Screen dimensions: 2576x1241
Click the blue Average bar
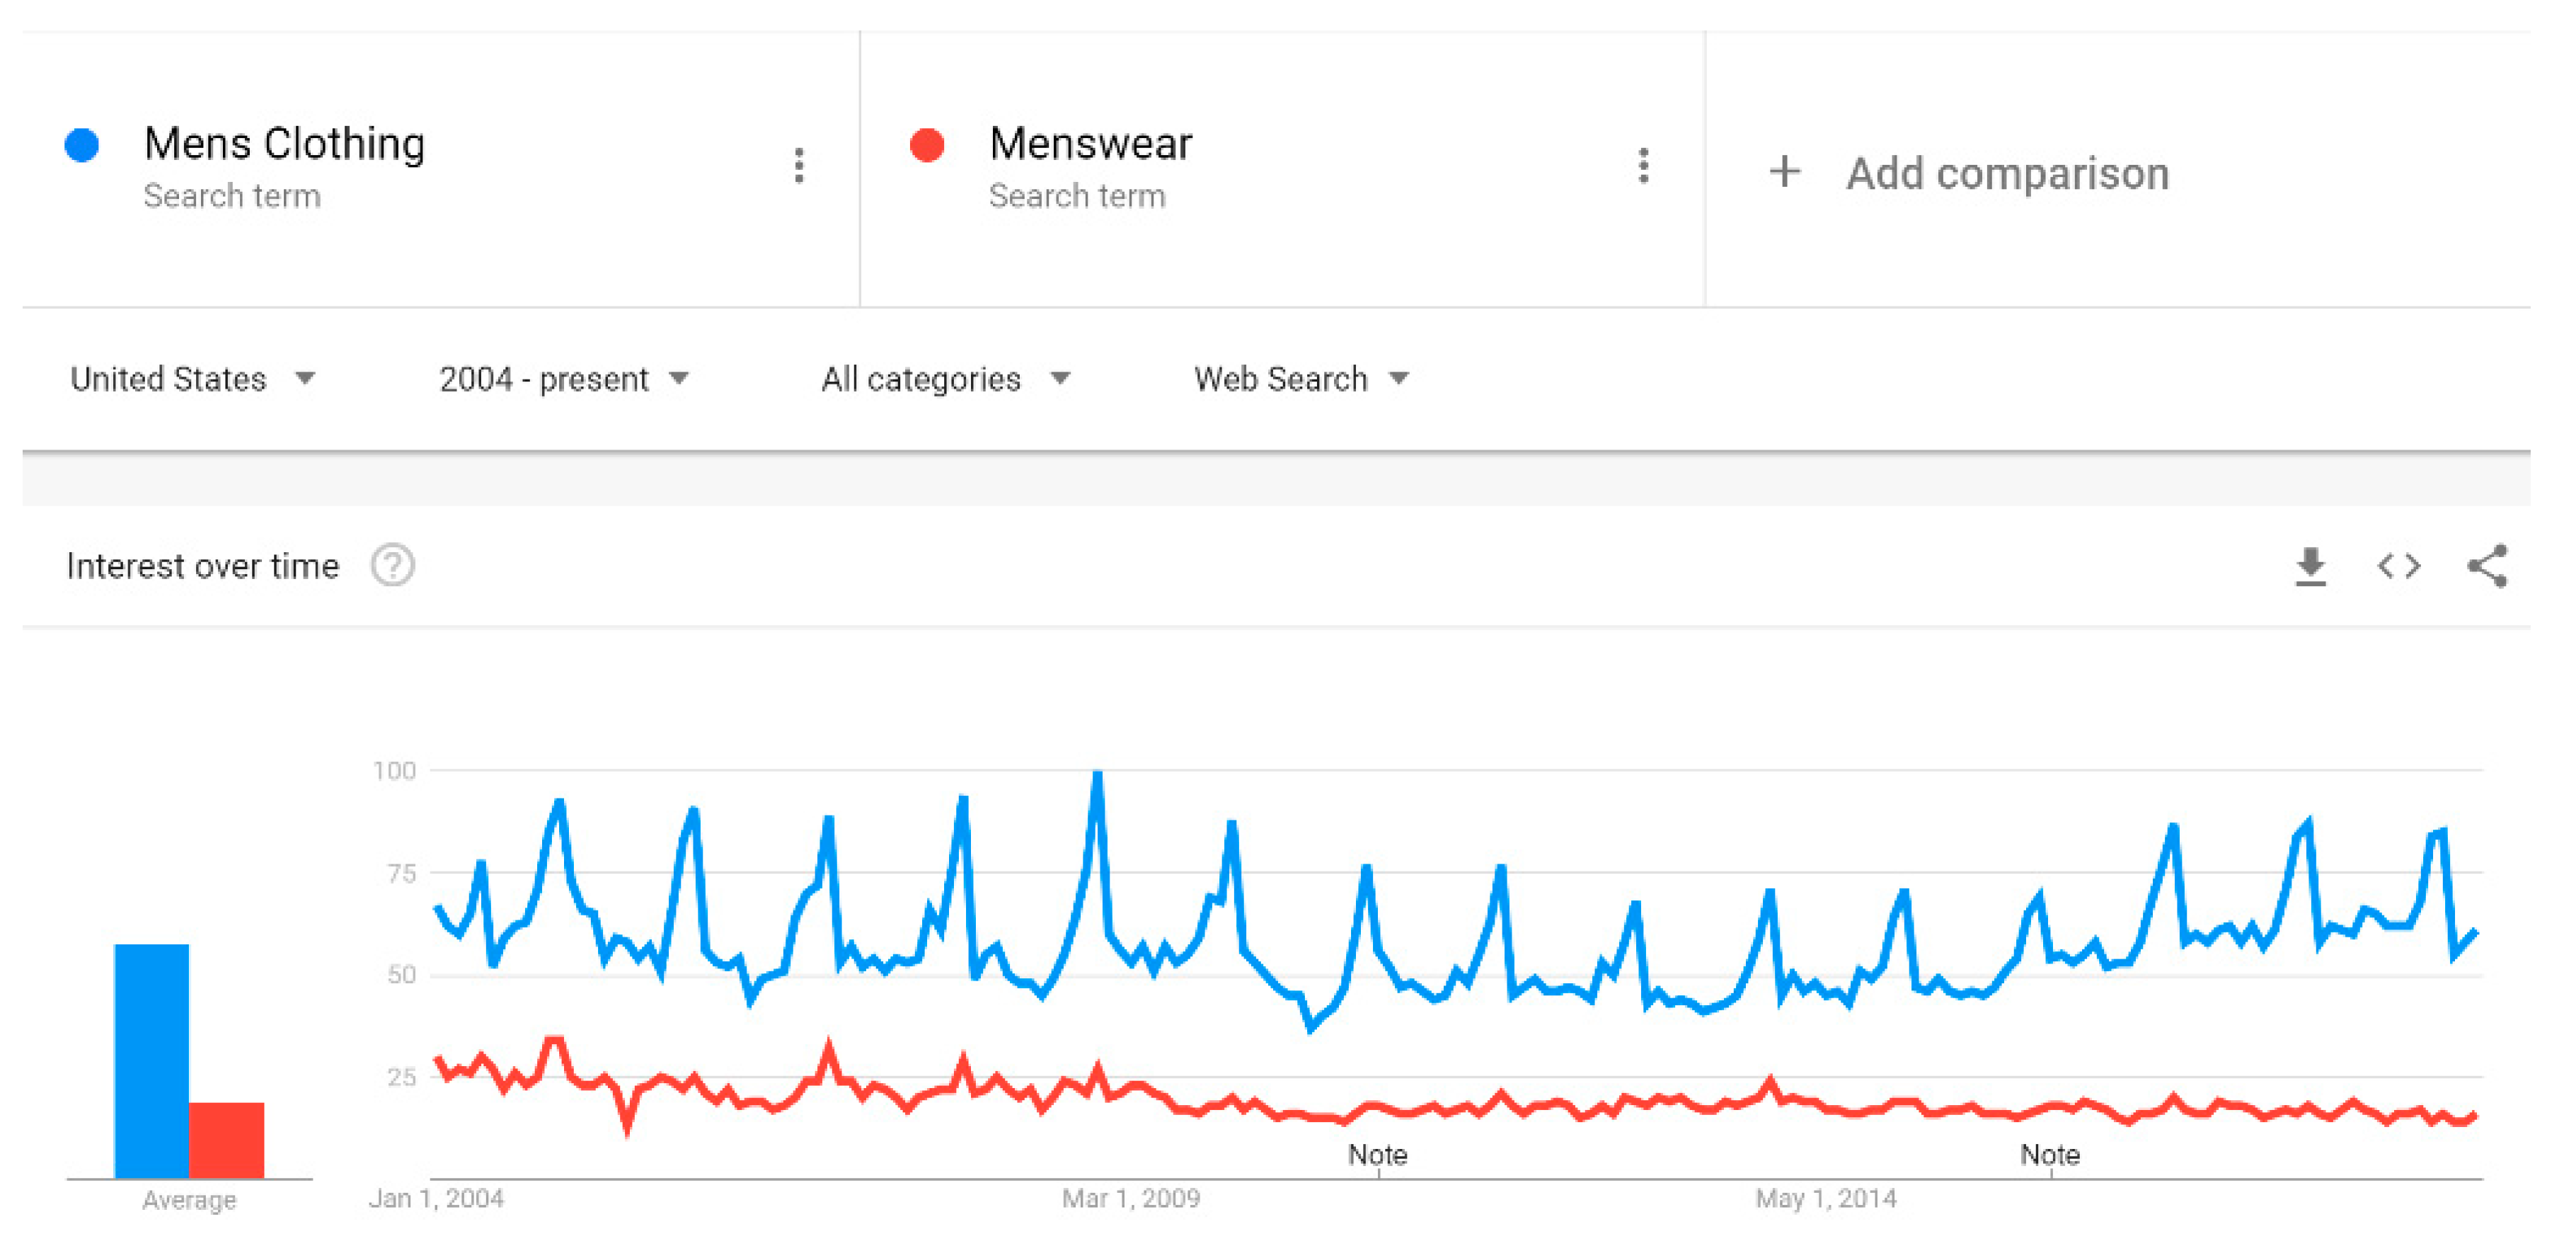pos(152,1060)
